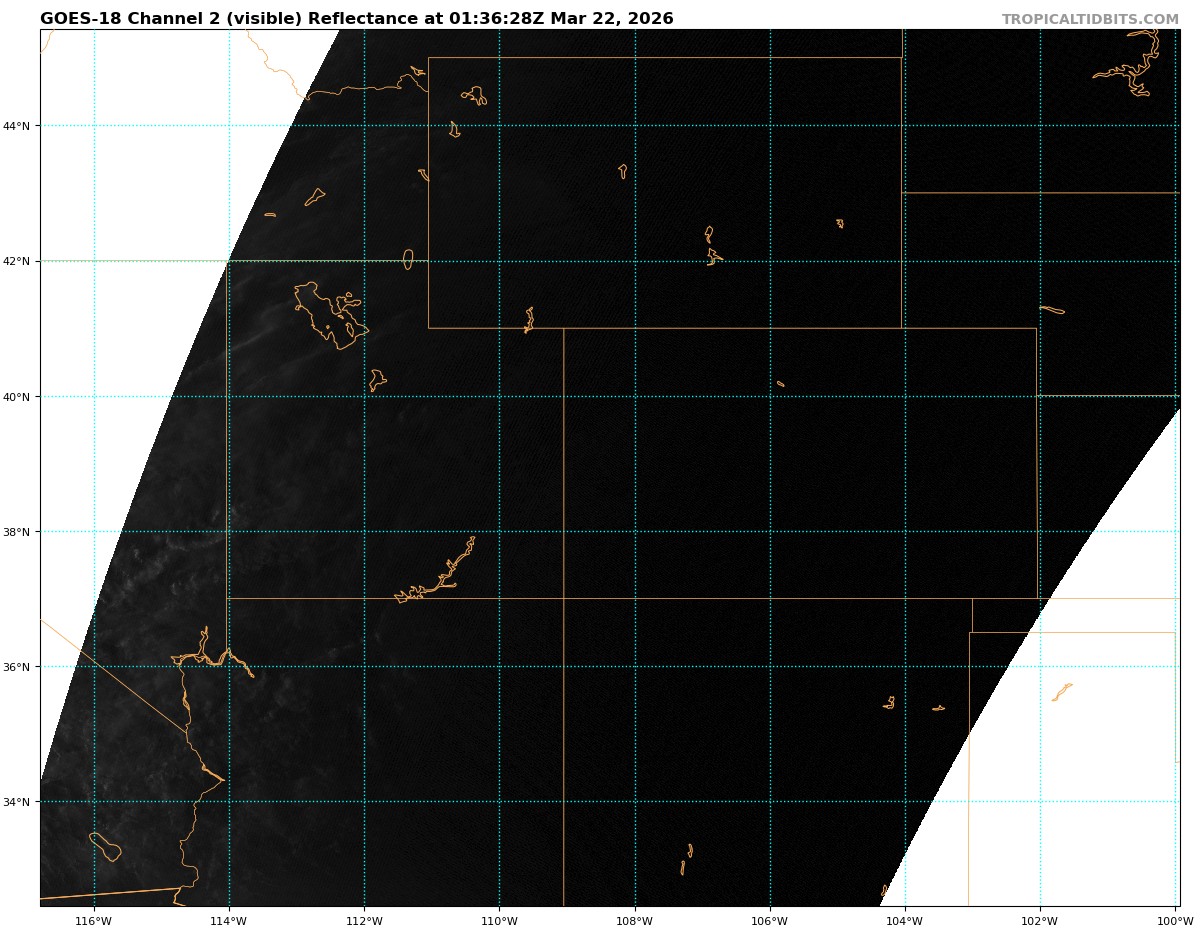Screen dimensions: 1200x929
Task: Click the TROPICALTIDBITS.COM watermark
Action: (1090, 20)
